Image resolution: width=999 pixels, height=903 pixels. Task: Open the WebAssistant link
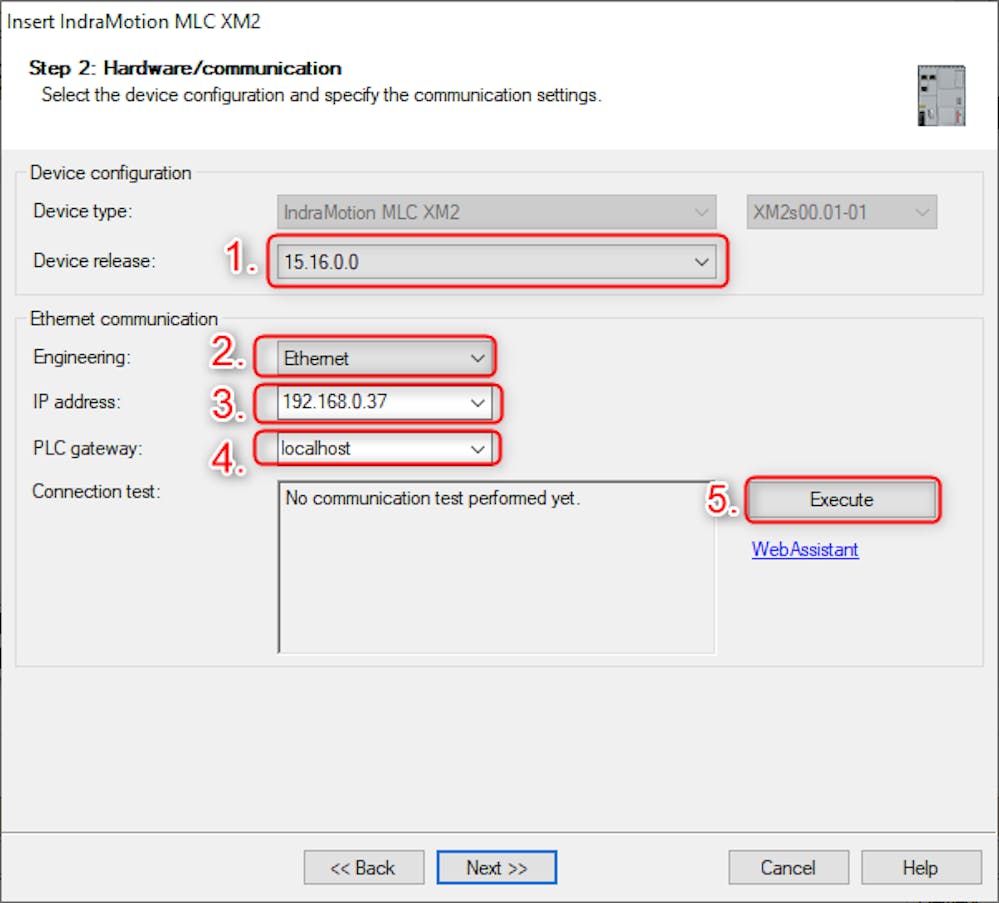(x=804, y=549)
